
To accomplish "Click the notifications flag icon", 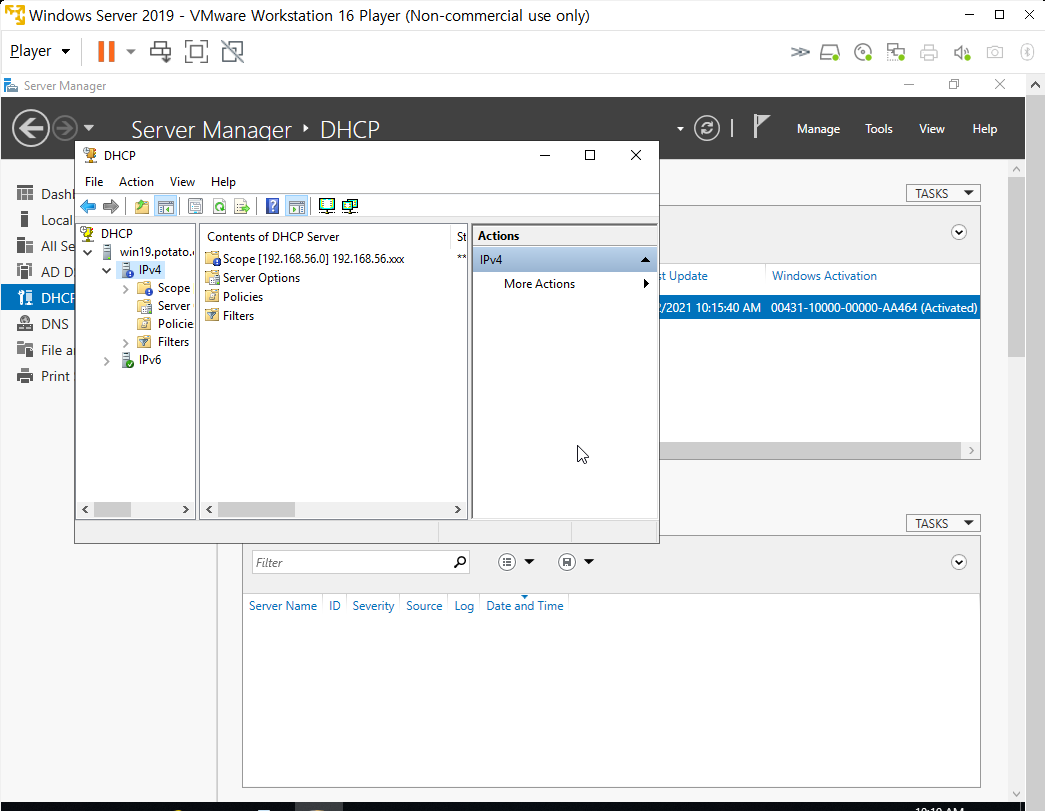I will [x=760, y=127].
